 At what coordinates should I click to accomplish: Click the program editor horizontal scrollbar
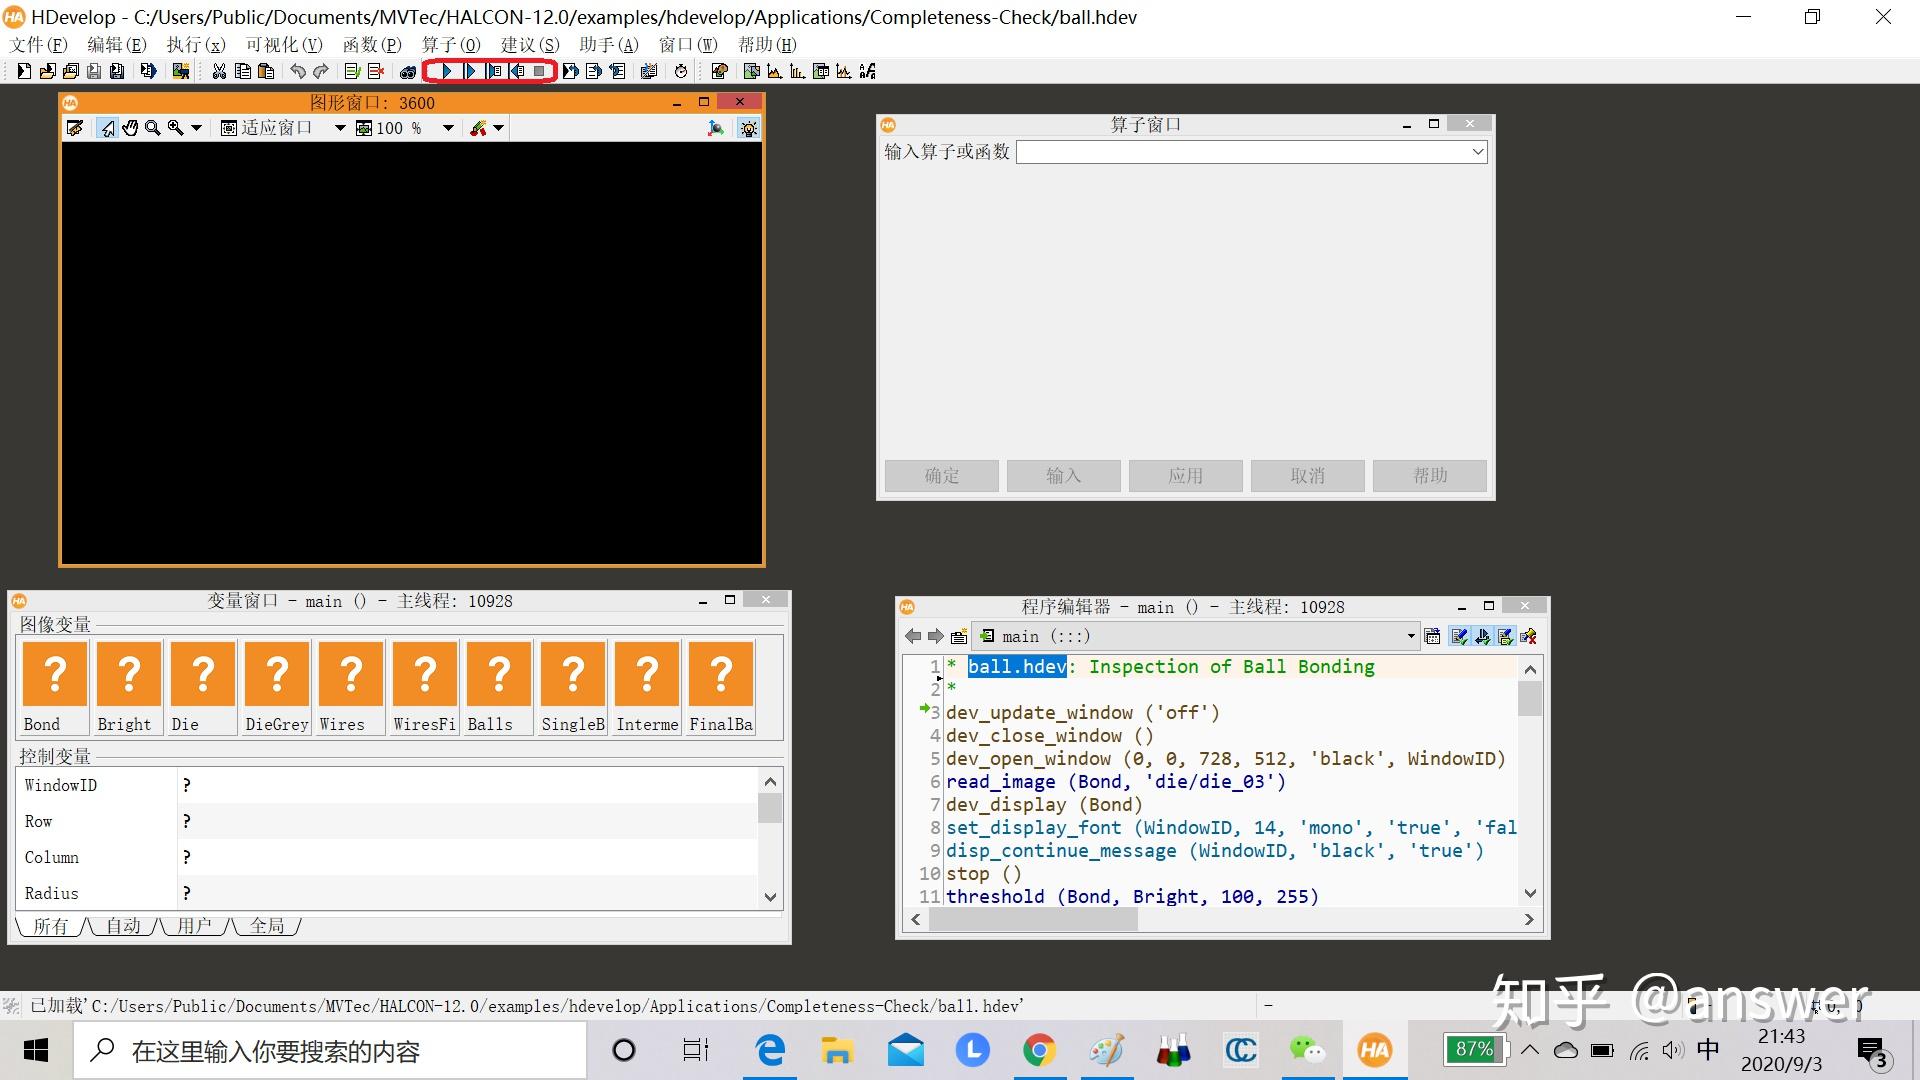tap(1033, 920)
